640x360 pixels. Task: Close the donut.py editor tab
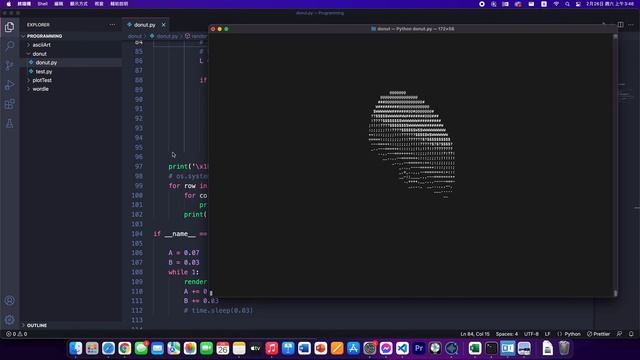tap(163, 25)
